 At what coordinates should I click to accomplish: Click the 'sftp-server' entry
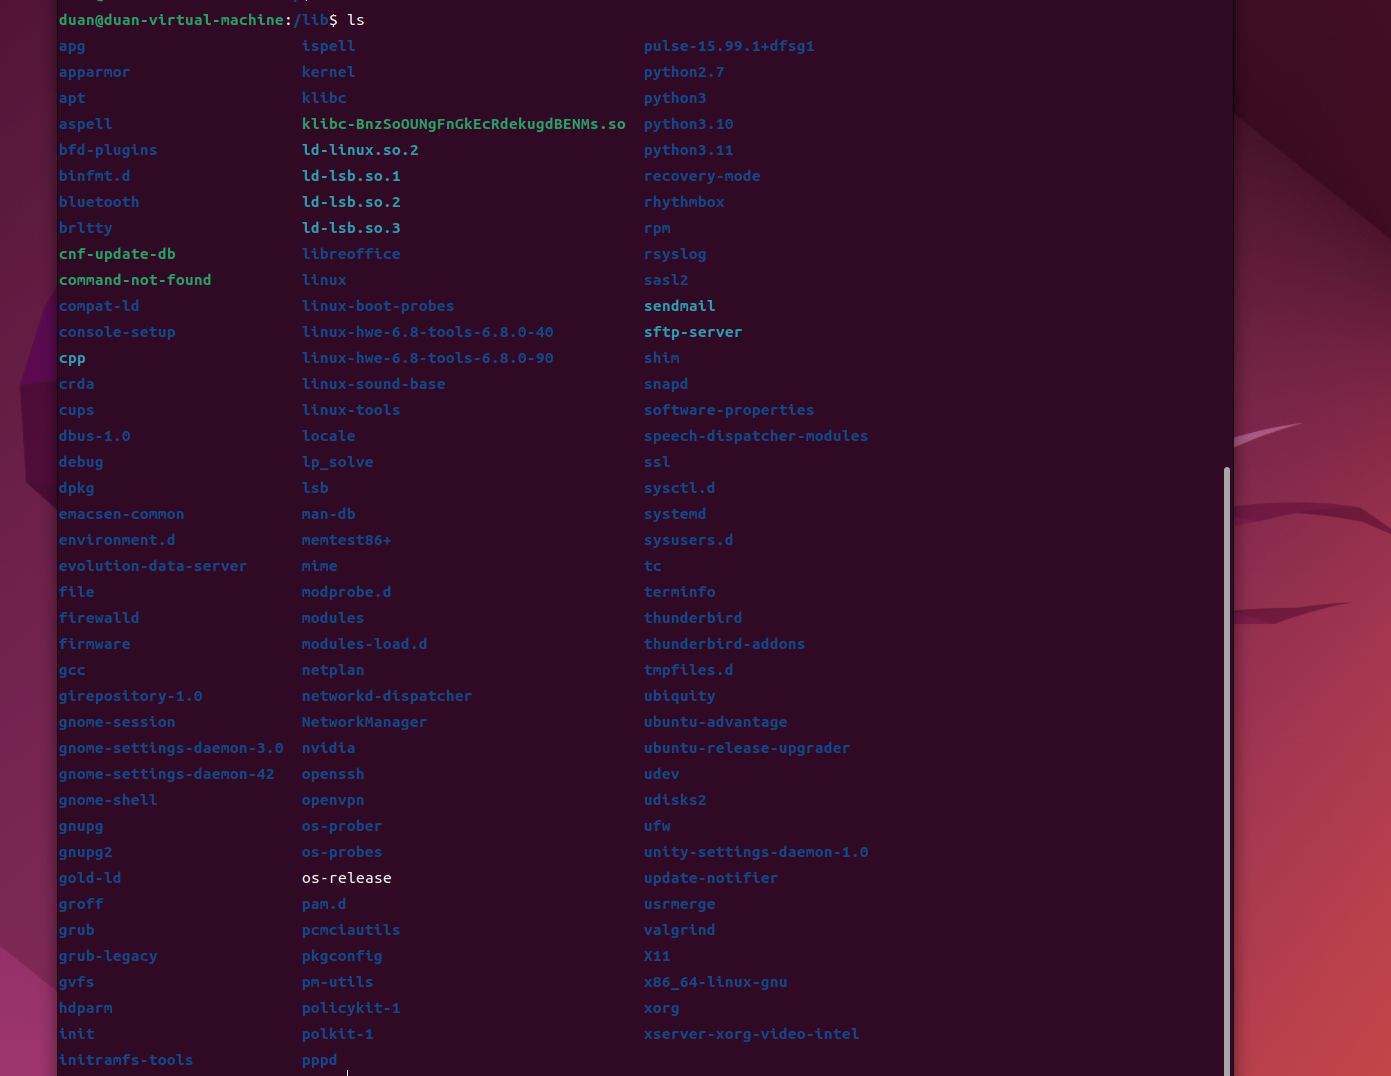[693, 332]
